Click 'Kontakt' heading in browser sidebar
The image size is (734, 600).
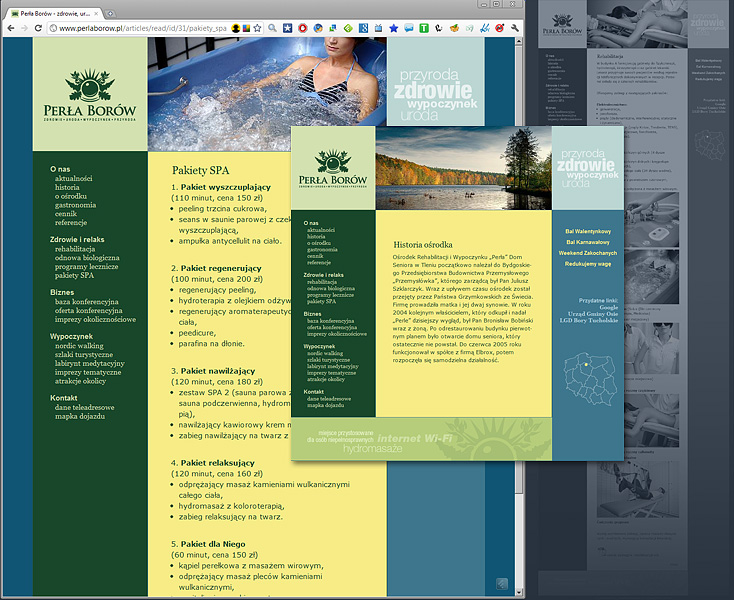point(63,398)
